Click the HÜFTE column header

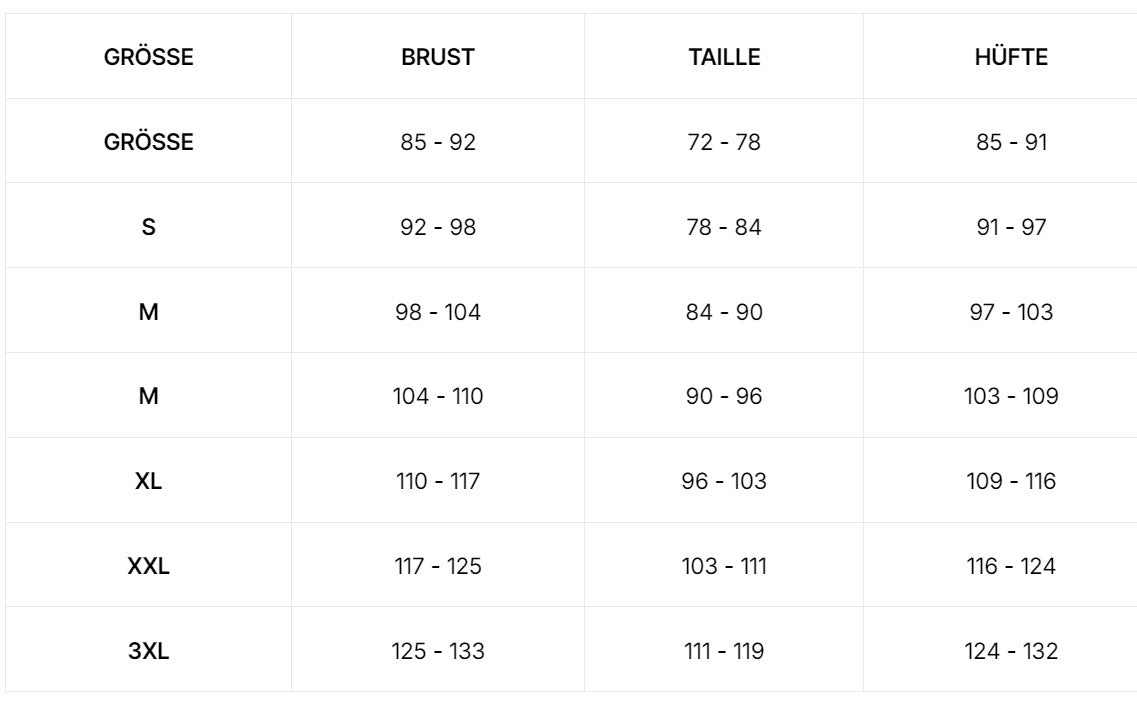tap(1010, 58)
